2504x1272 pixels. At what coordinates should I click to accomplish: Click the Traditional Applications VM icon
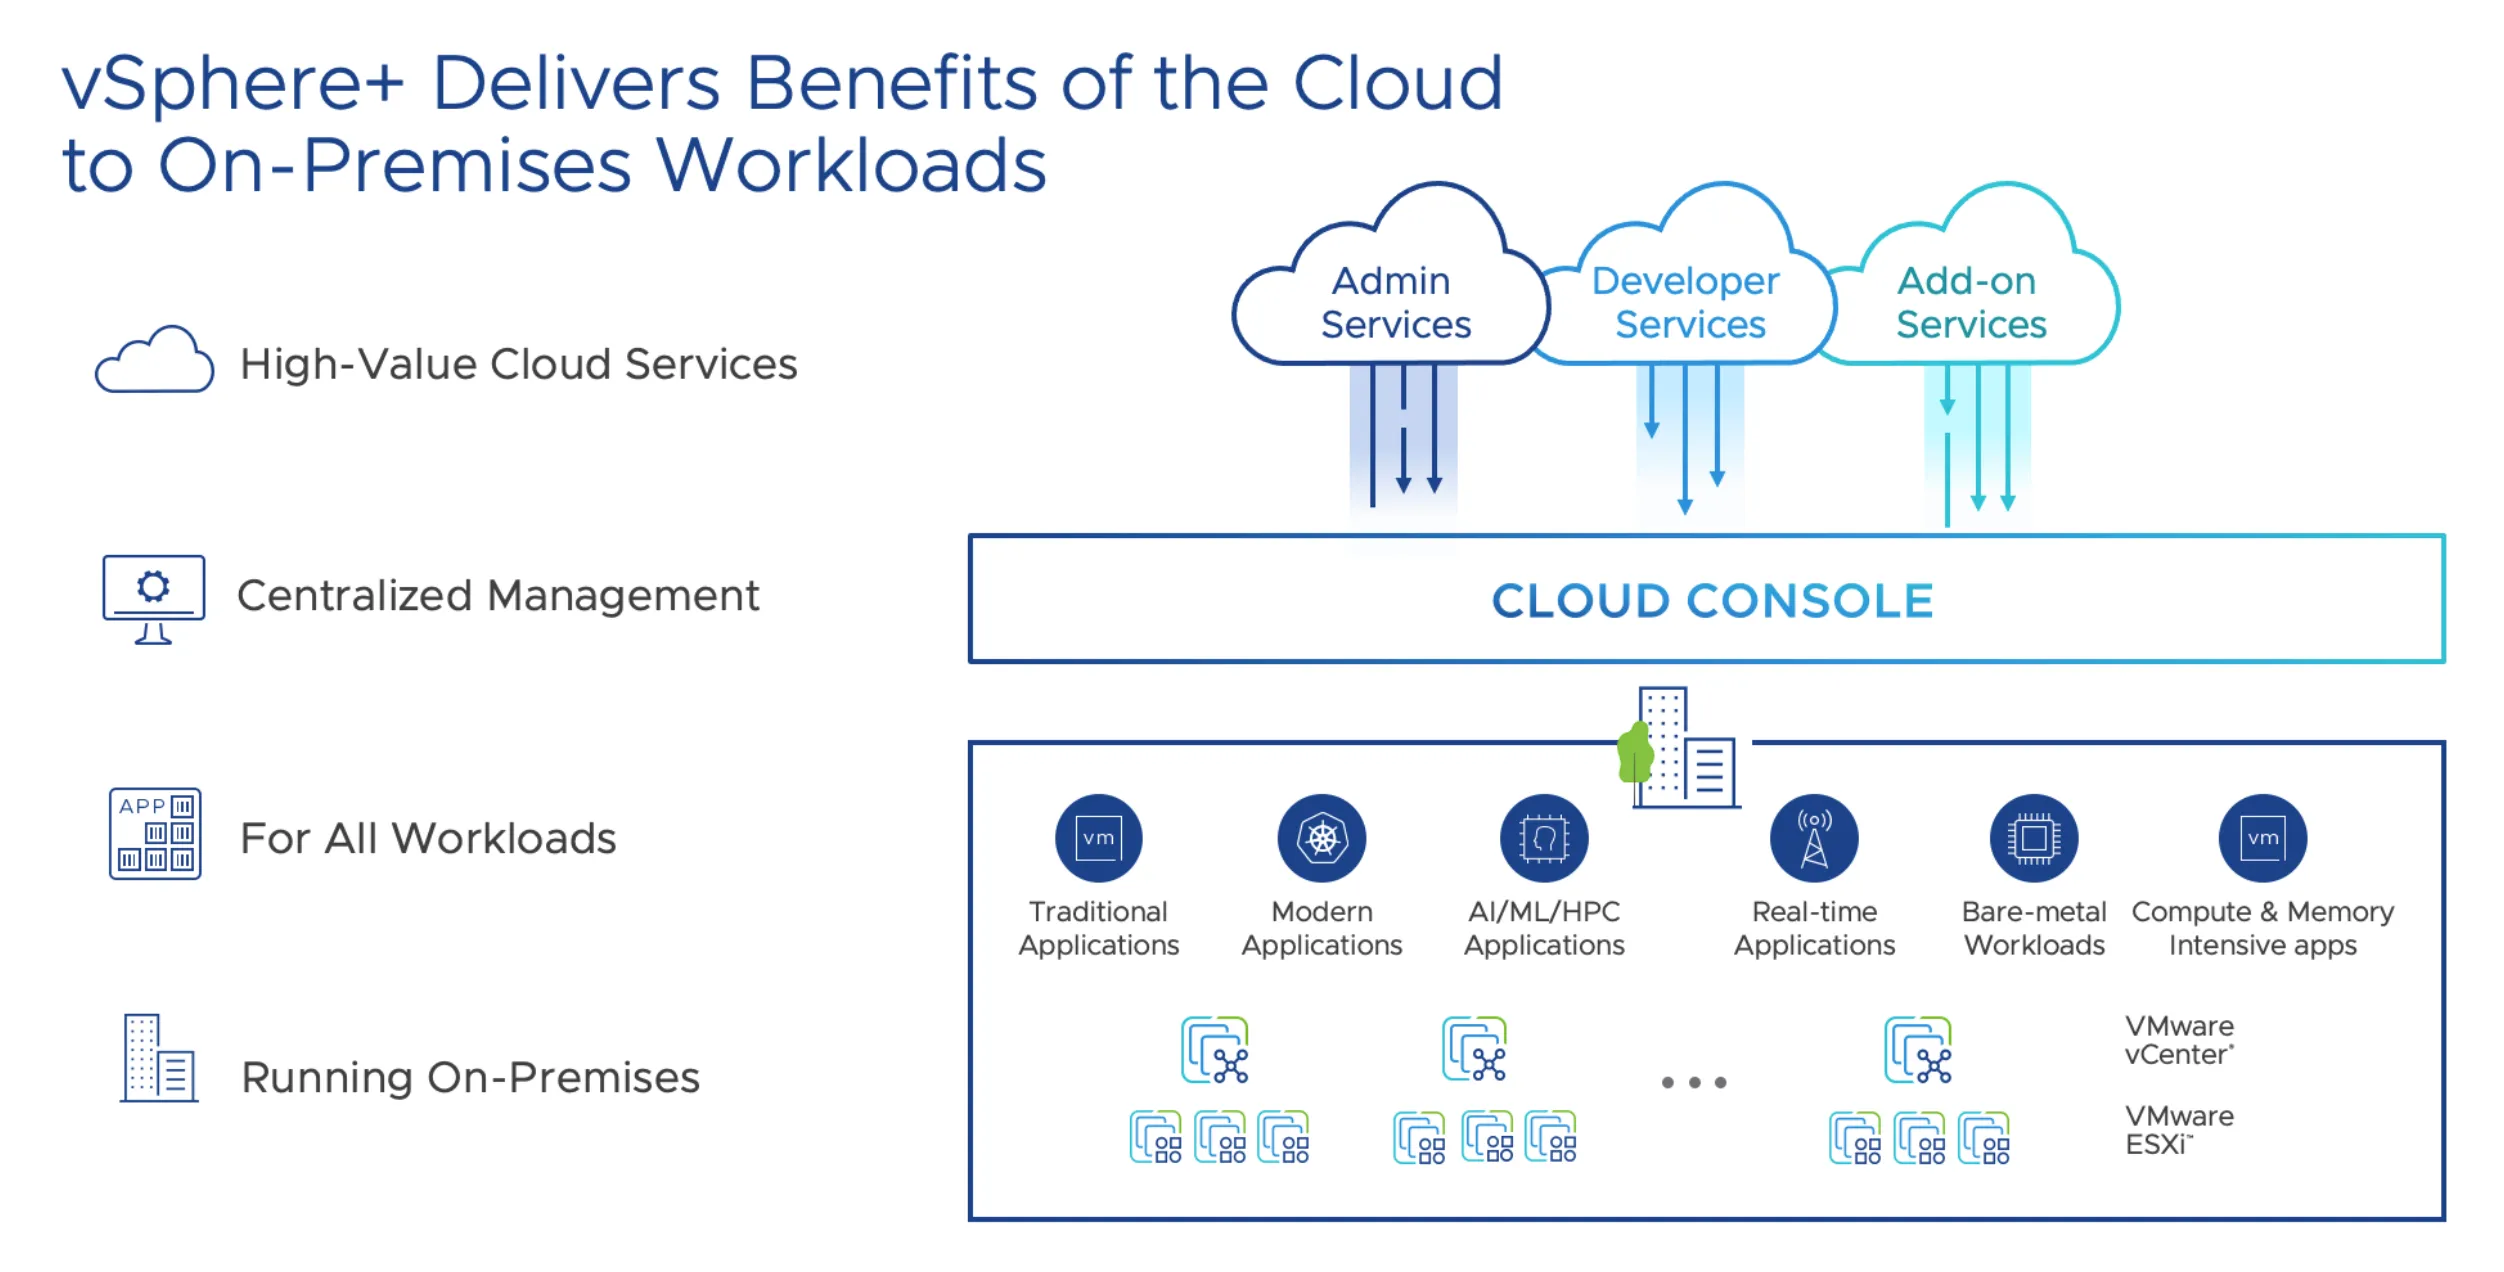click(x=1093, y=845)
